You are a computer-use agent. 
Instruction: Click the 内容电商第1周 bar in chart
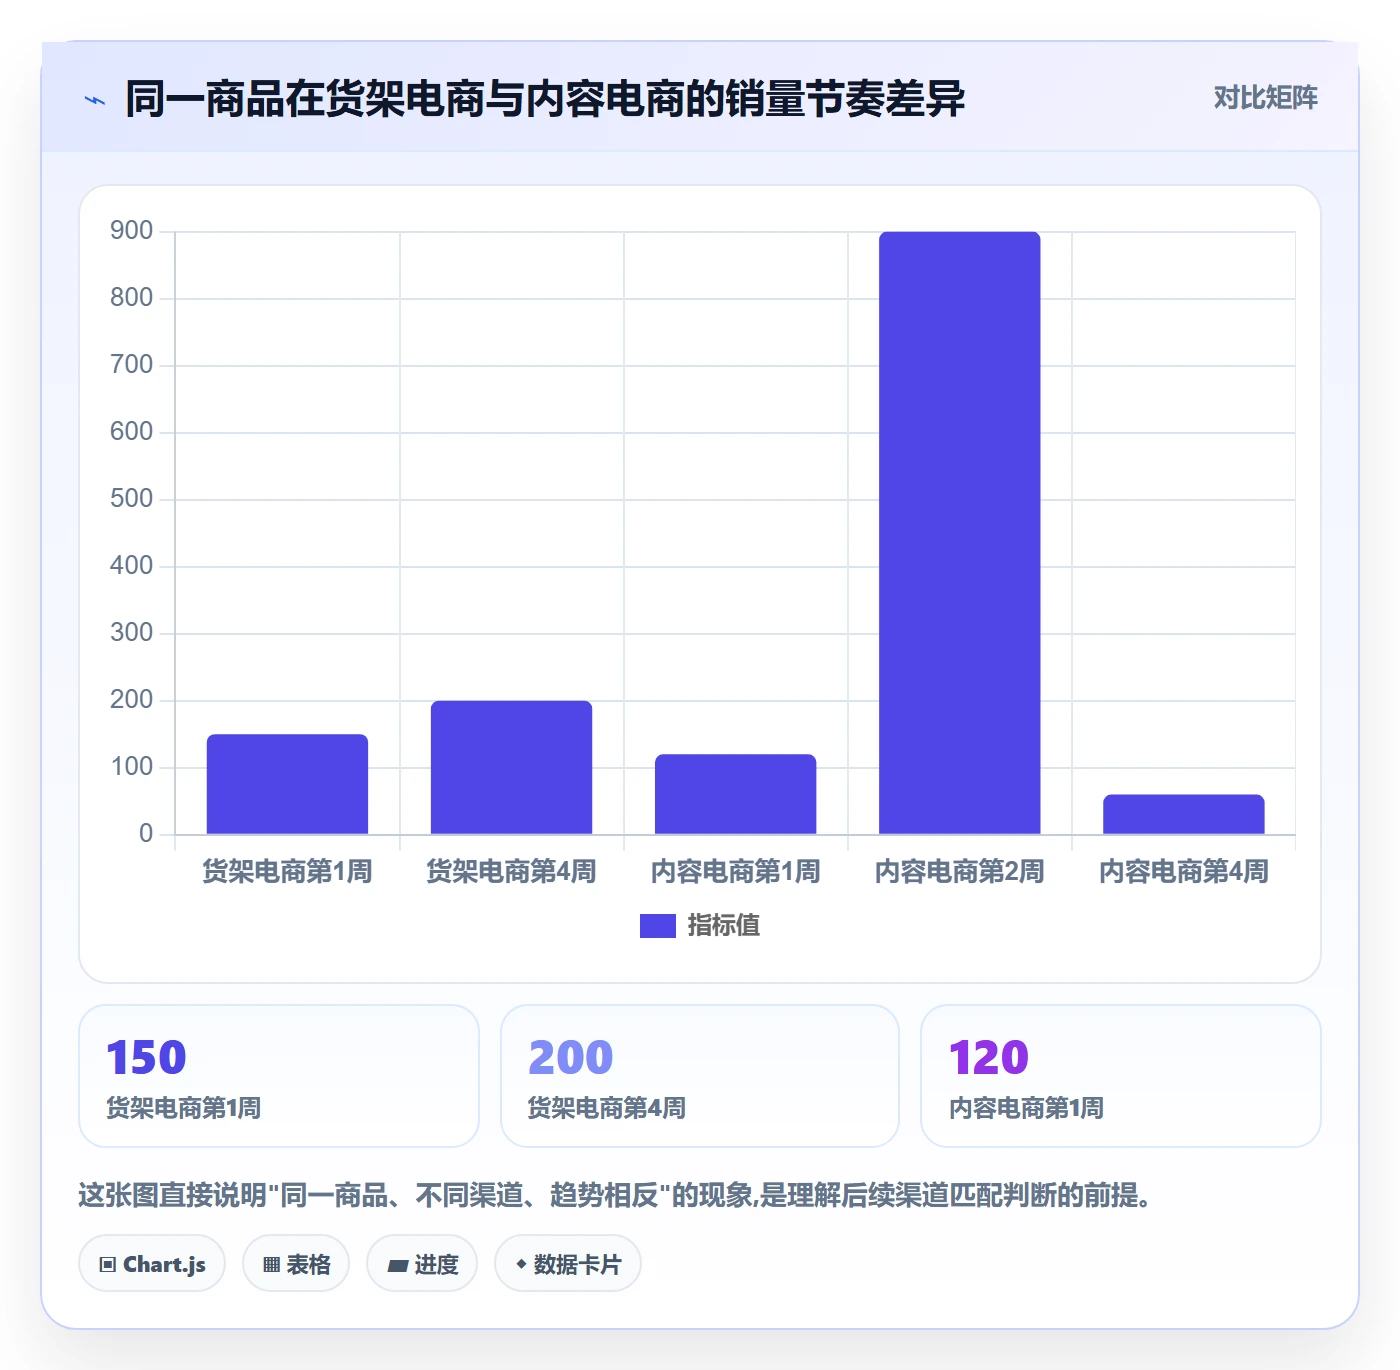point(736,794)
